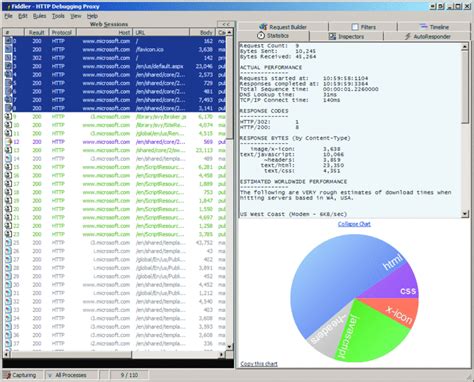Toggle Capturing status in status bar
The image size is (474, 382).
pyautogui.click(x=22, y=375)
